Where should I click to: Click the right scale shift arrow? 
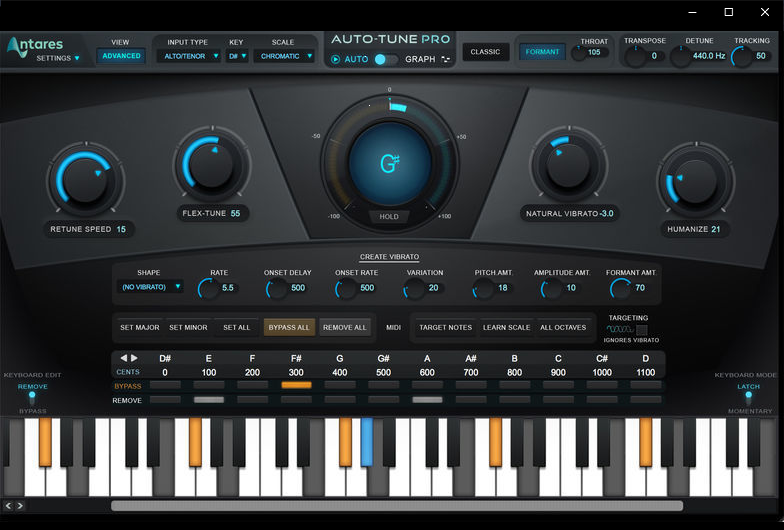pos(134,358)
